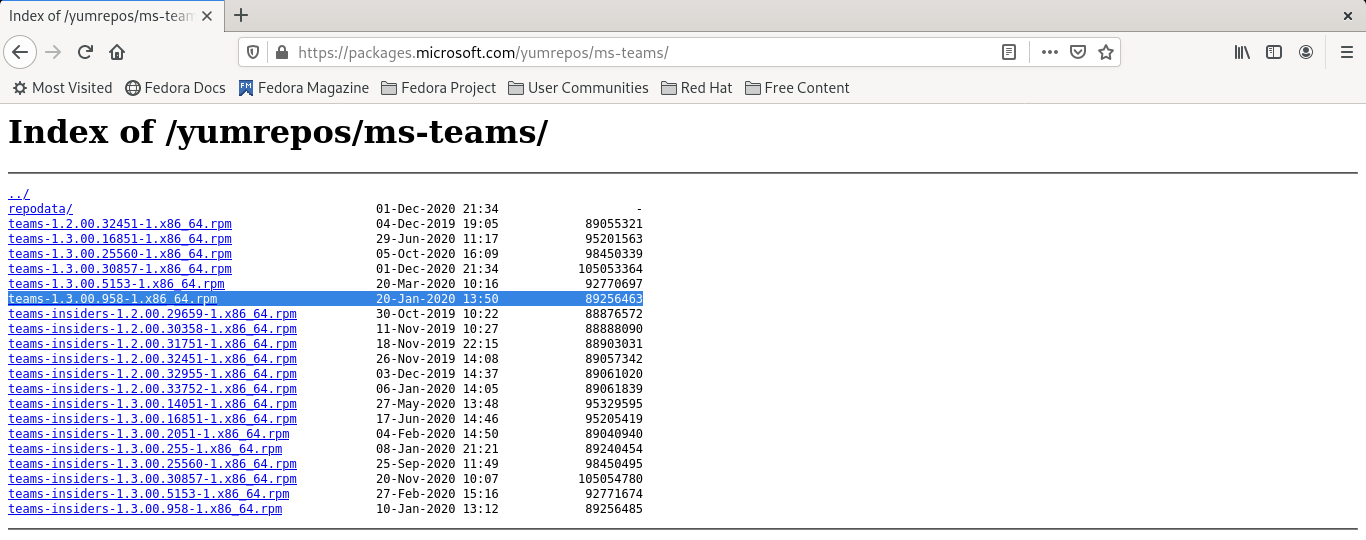Click the file size 105053364
The image size is (1366, 540).
point(610,269)
